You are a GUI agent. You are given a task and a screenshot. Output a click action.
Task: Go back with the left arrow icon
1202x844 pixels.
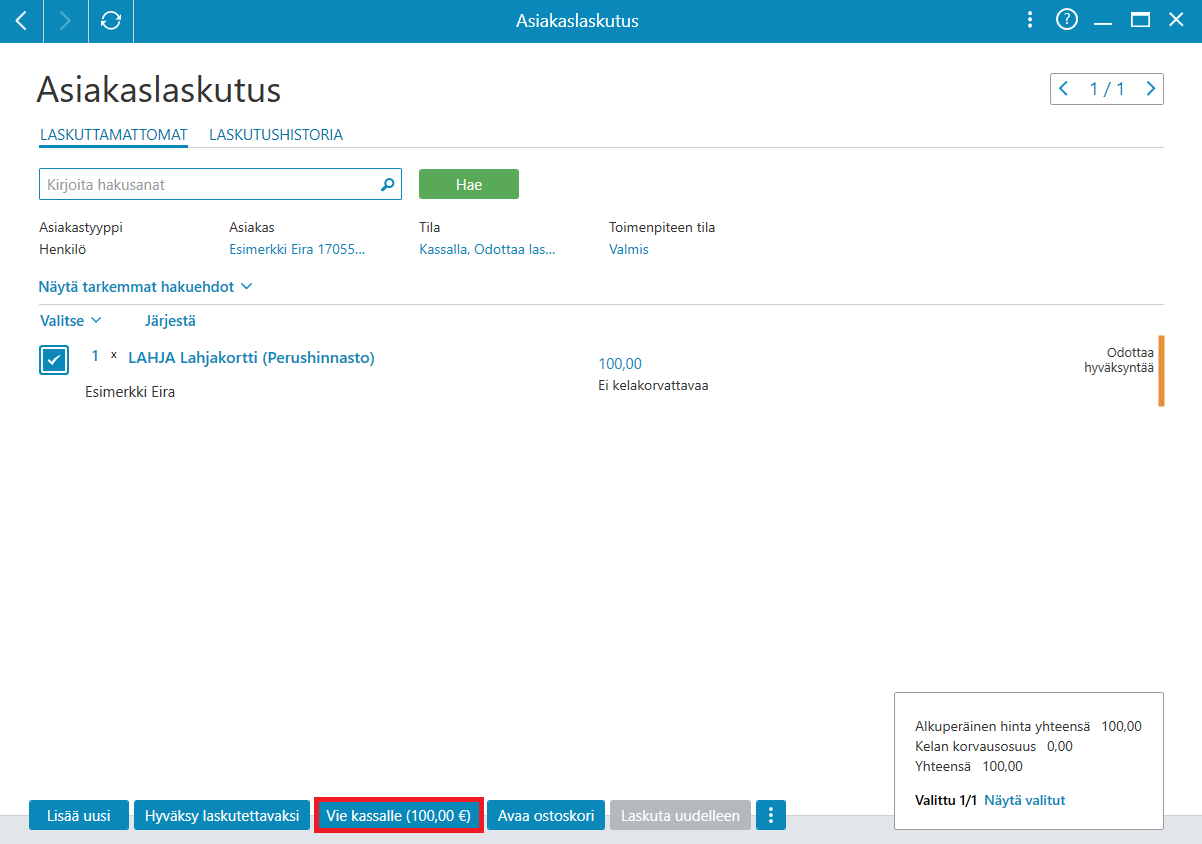pos(21,21)
